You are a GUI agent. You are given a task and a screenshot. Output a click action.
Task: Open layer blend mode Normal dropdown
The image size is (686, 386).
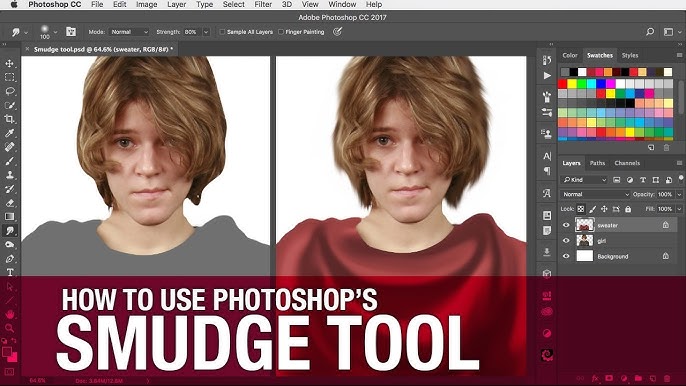click(595, 194)
